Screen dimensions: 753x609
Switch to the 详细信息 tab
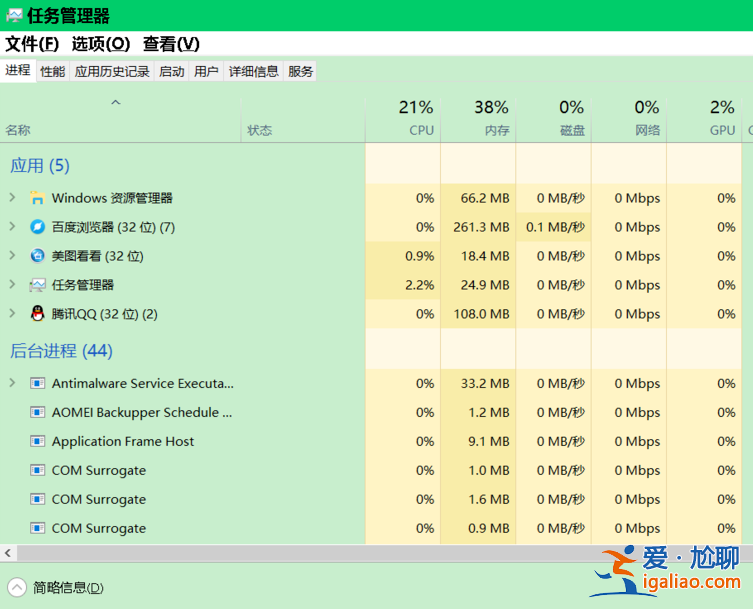[x=254, y=72]
